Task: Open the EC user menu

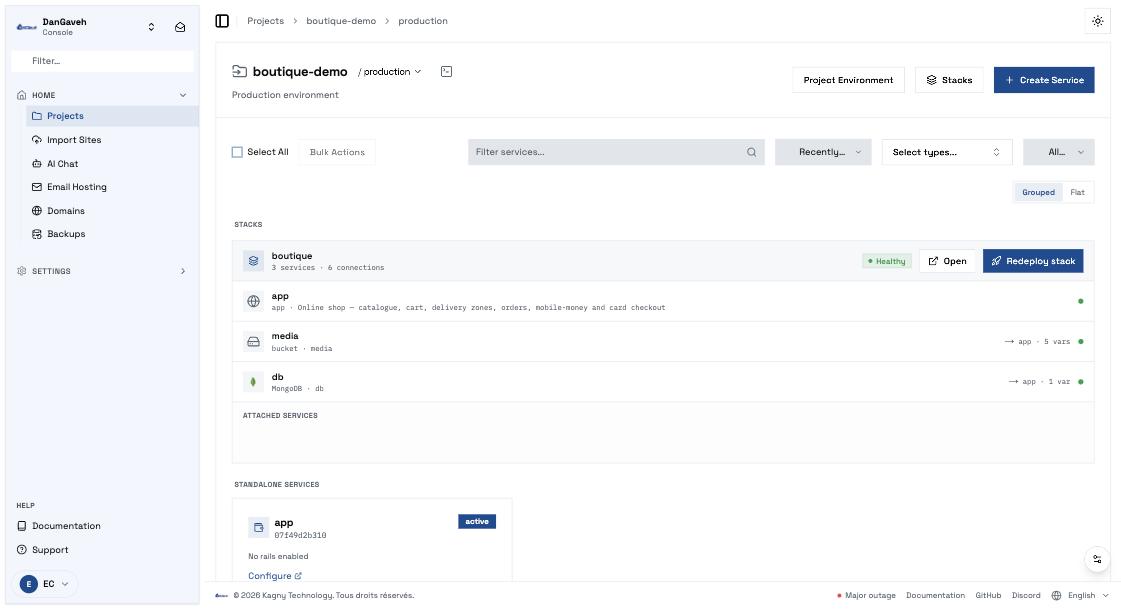Action: tap(44, 584)
